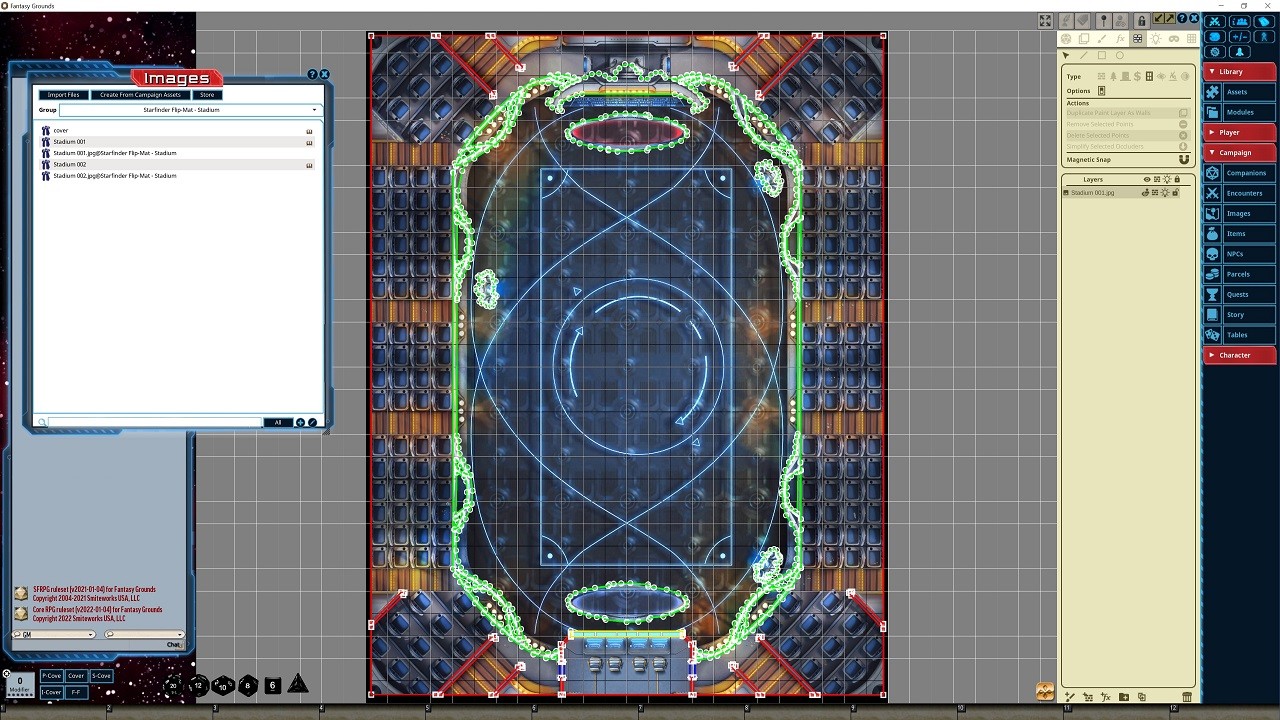Click the Store button in the Images window

206,95
